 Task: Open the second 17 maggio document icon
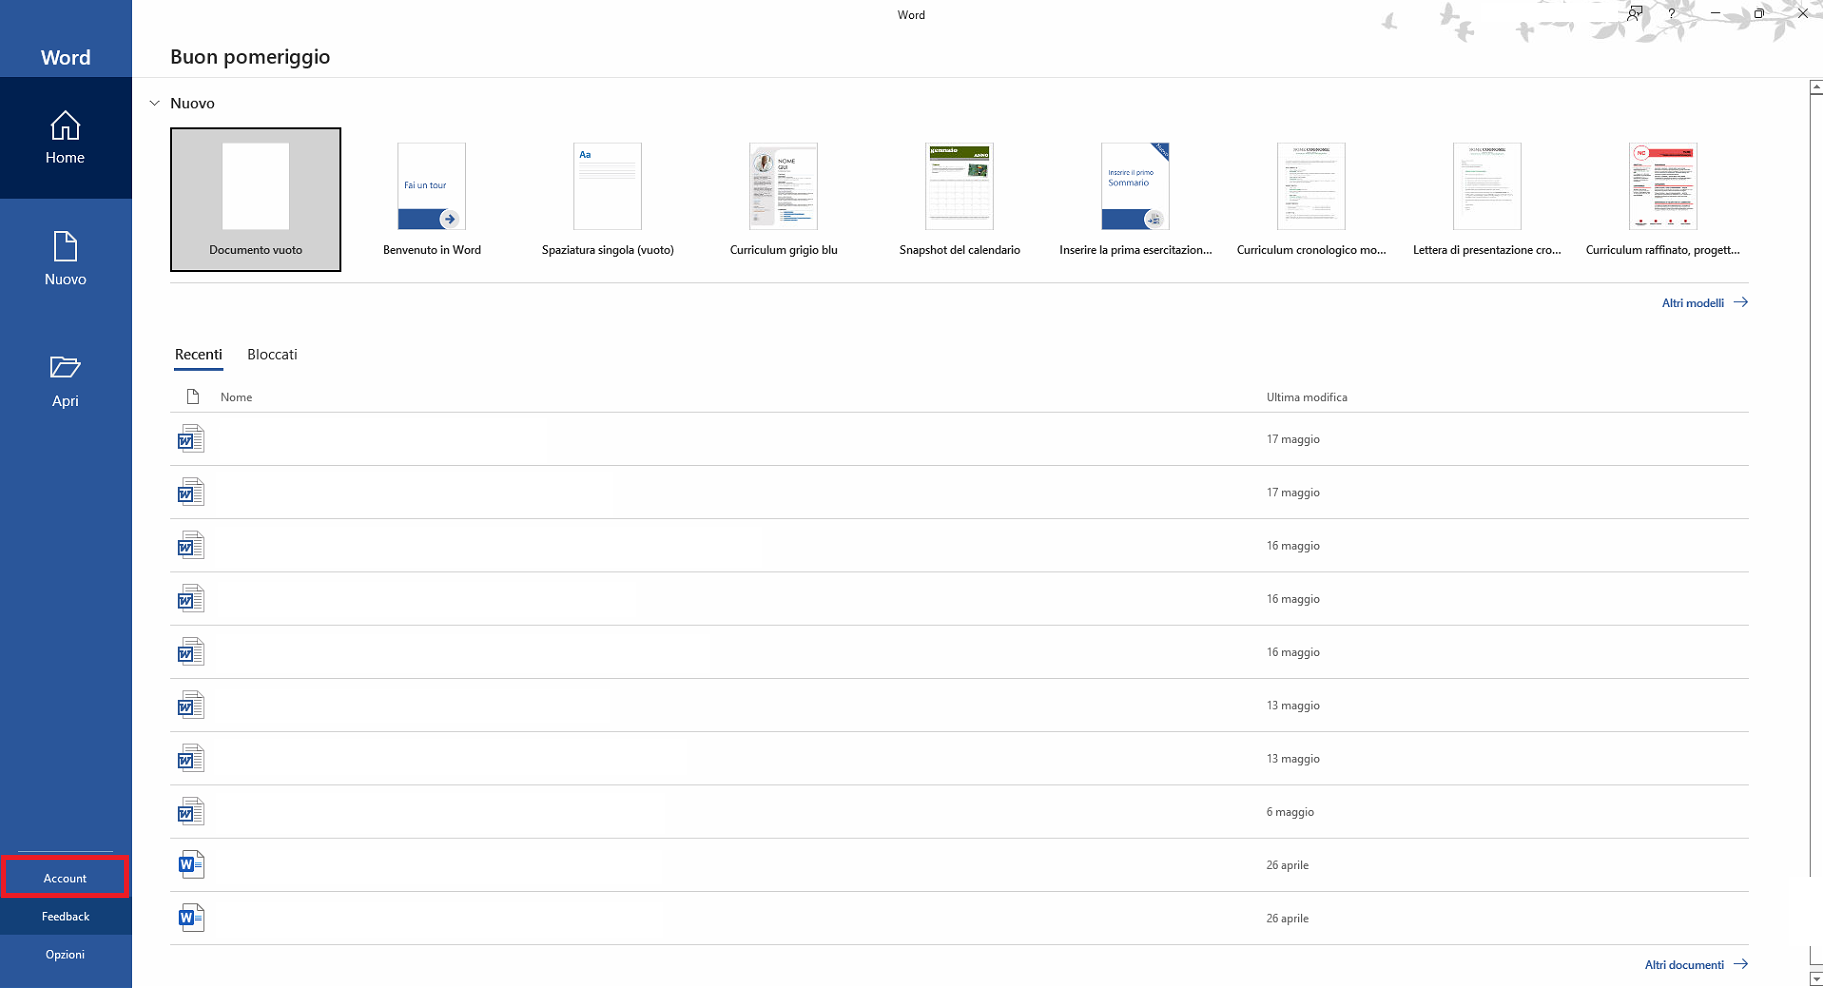[x=191, y=492]
